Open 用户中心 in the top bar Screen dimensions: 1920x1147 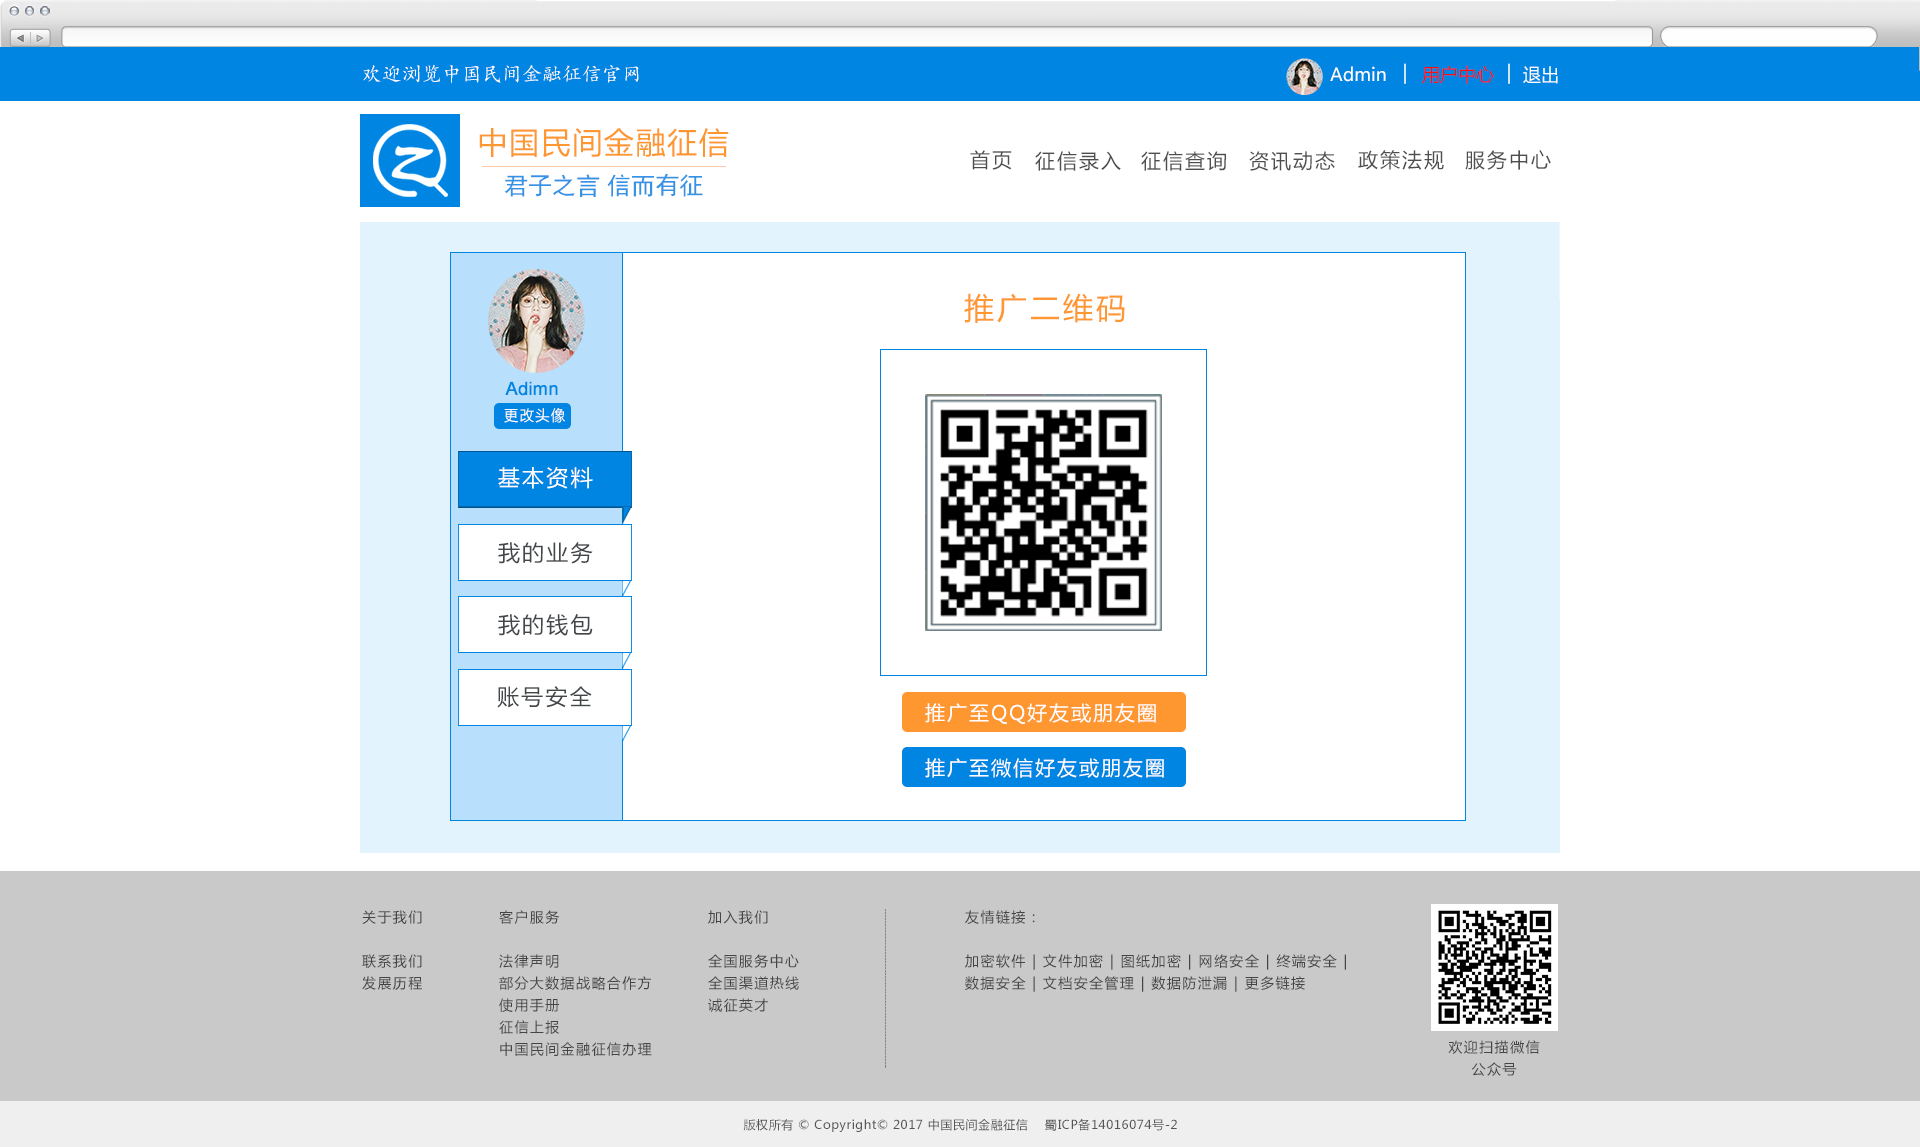tap(1457, 75)
